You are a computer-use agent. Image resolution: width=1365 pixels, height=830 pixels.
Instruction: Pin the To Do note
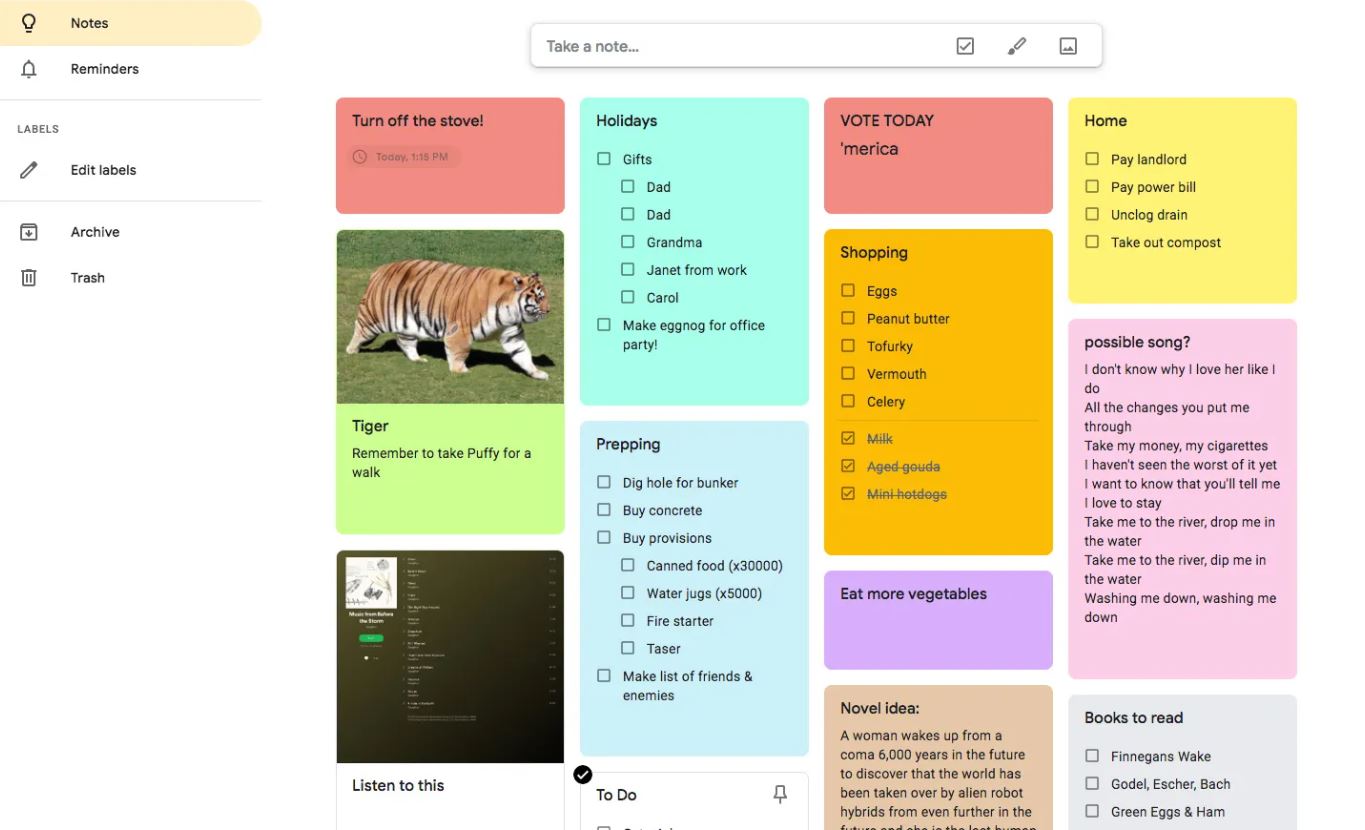click(780, 794)
